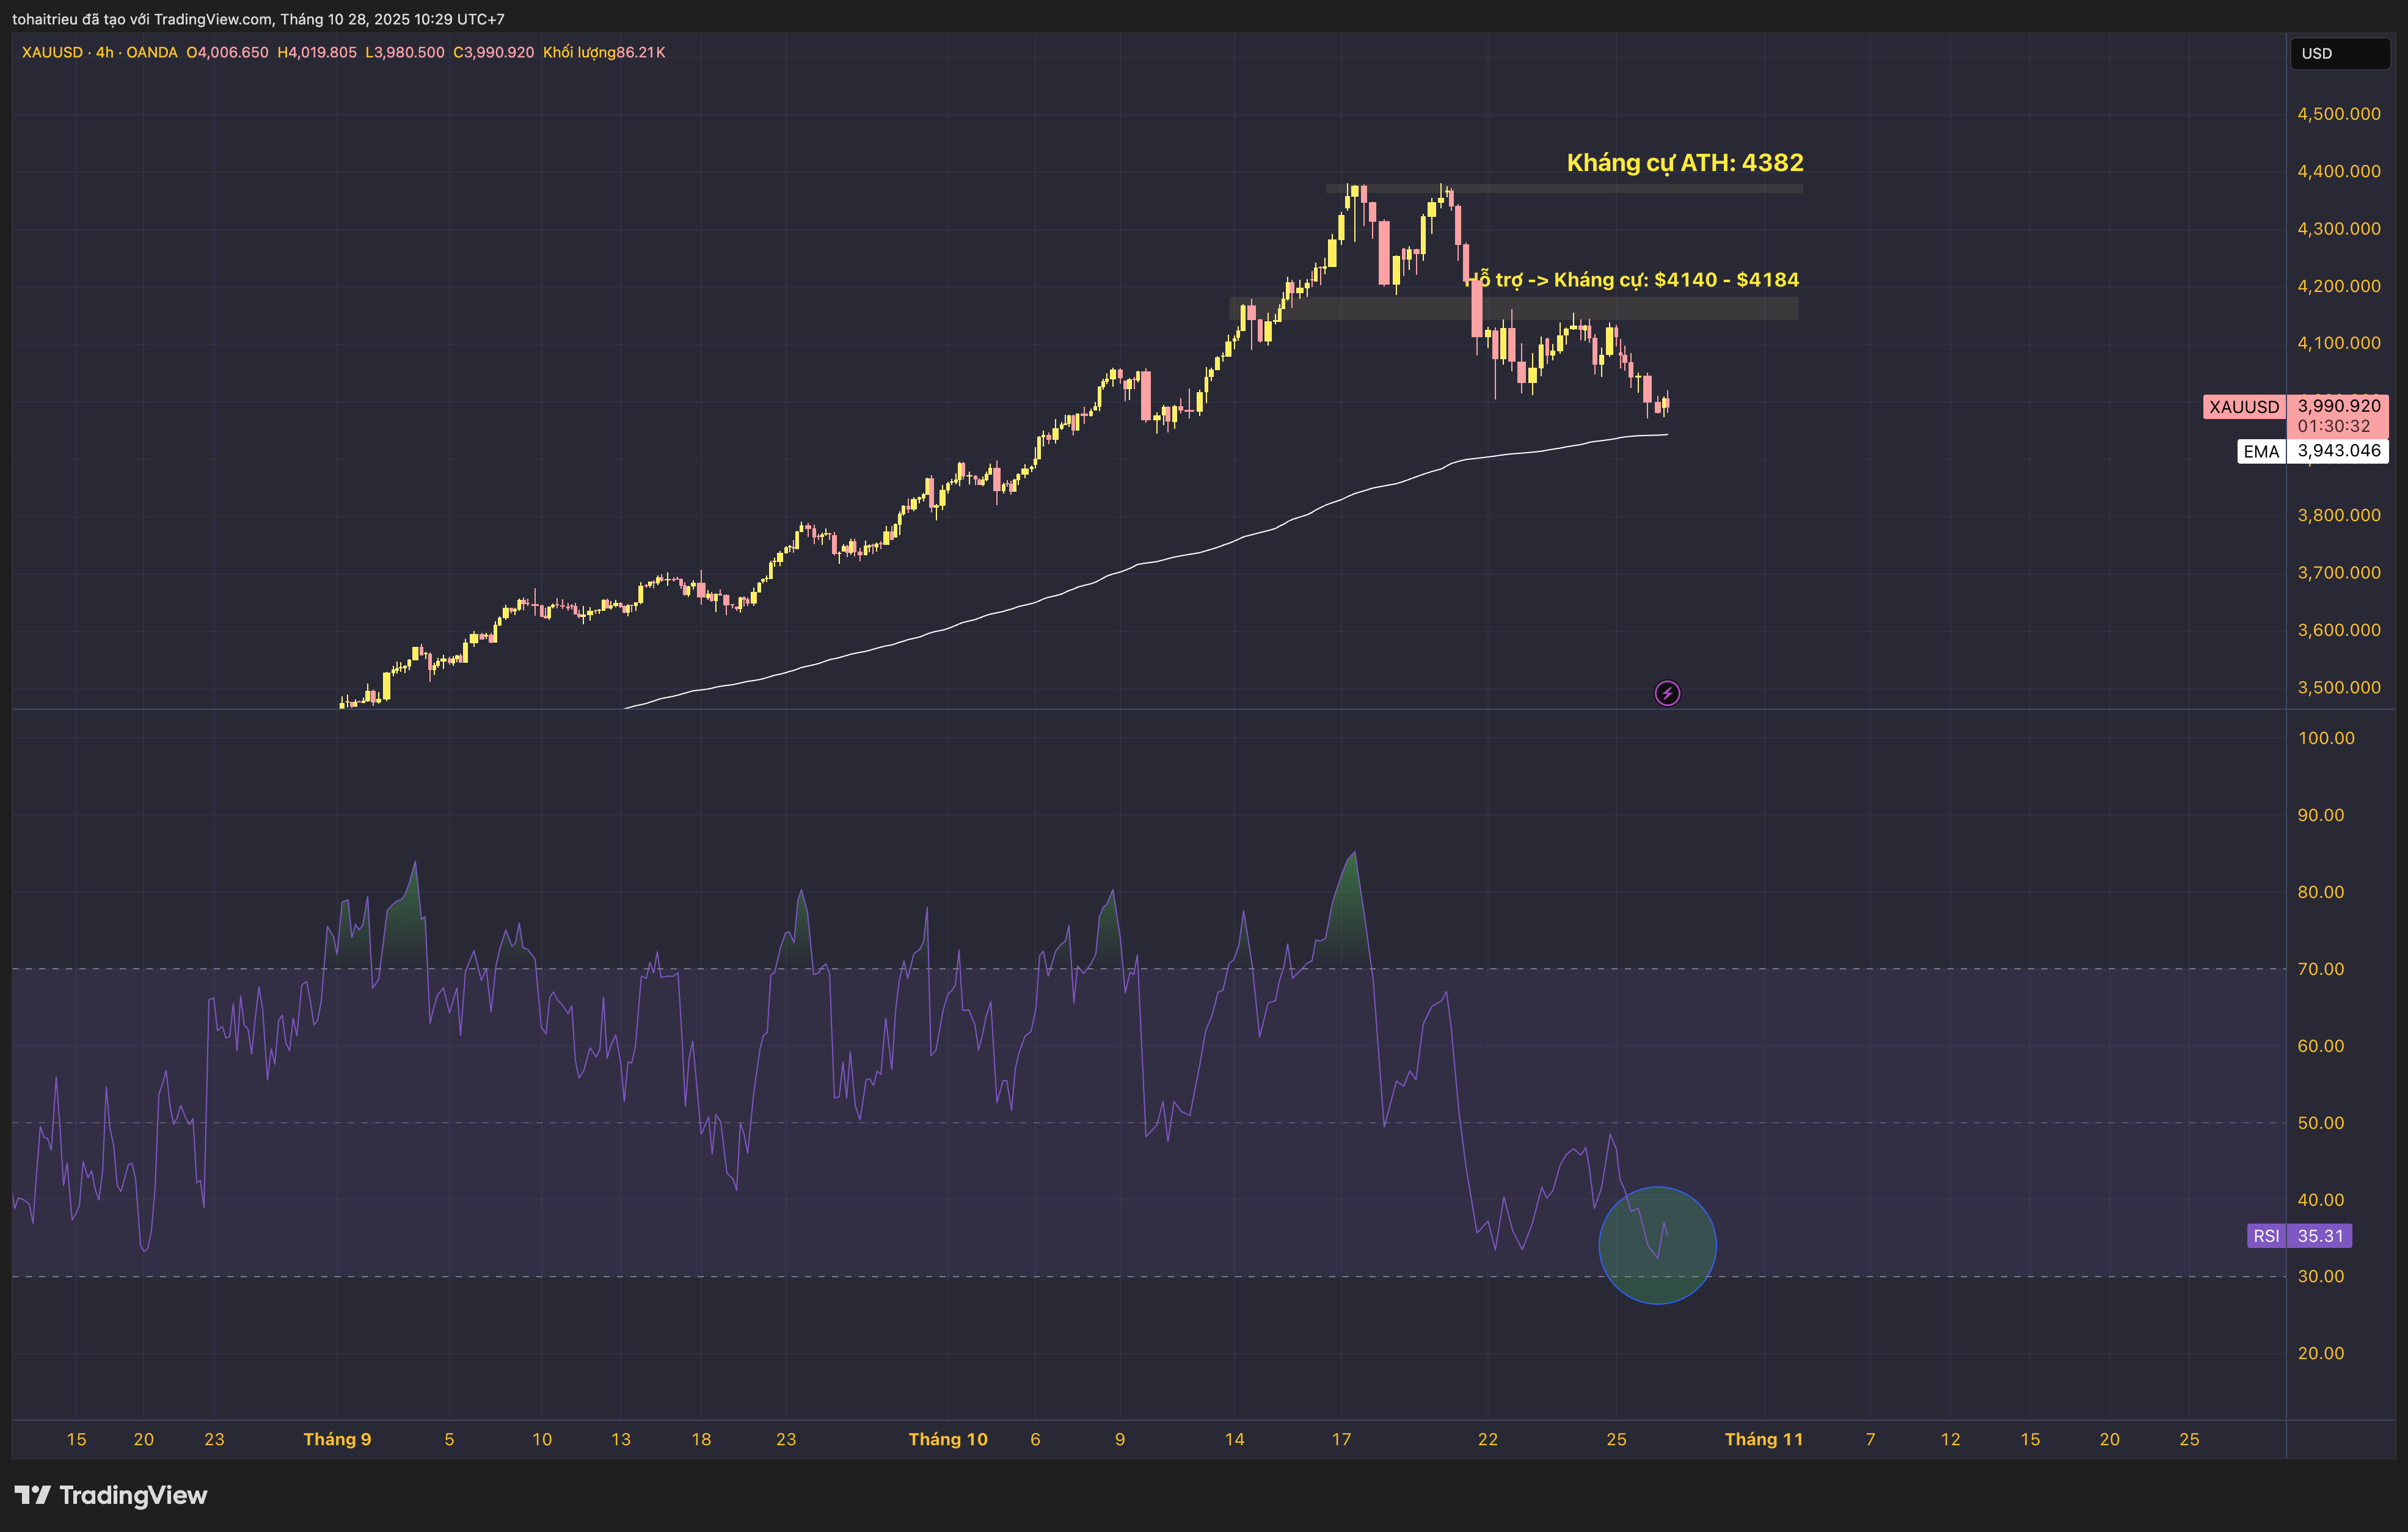
Task: Click the 4,400.000 price axis label
Action: 2339,171
